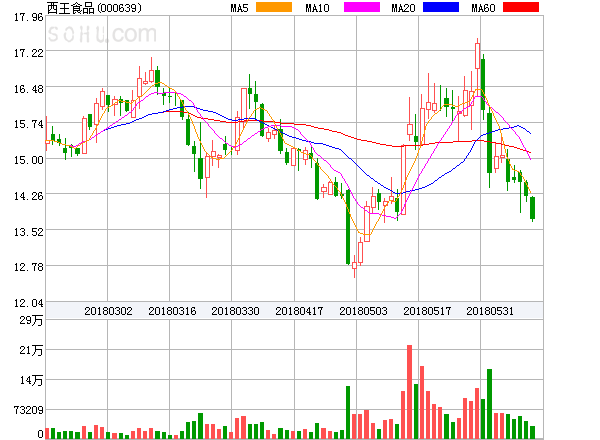
Task: Click the 20180302 date label
Action: click(x=108, y=311)
